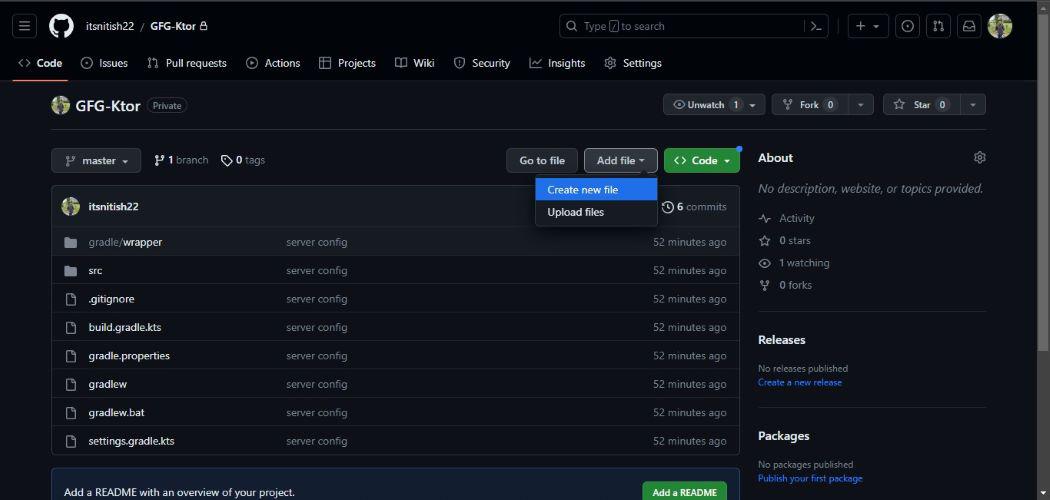The image size is (1050, 500).
Task: Switch to the Pull requests tab
Action: pyautogui.click(x=187, y=63)
